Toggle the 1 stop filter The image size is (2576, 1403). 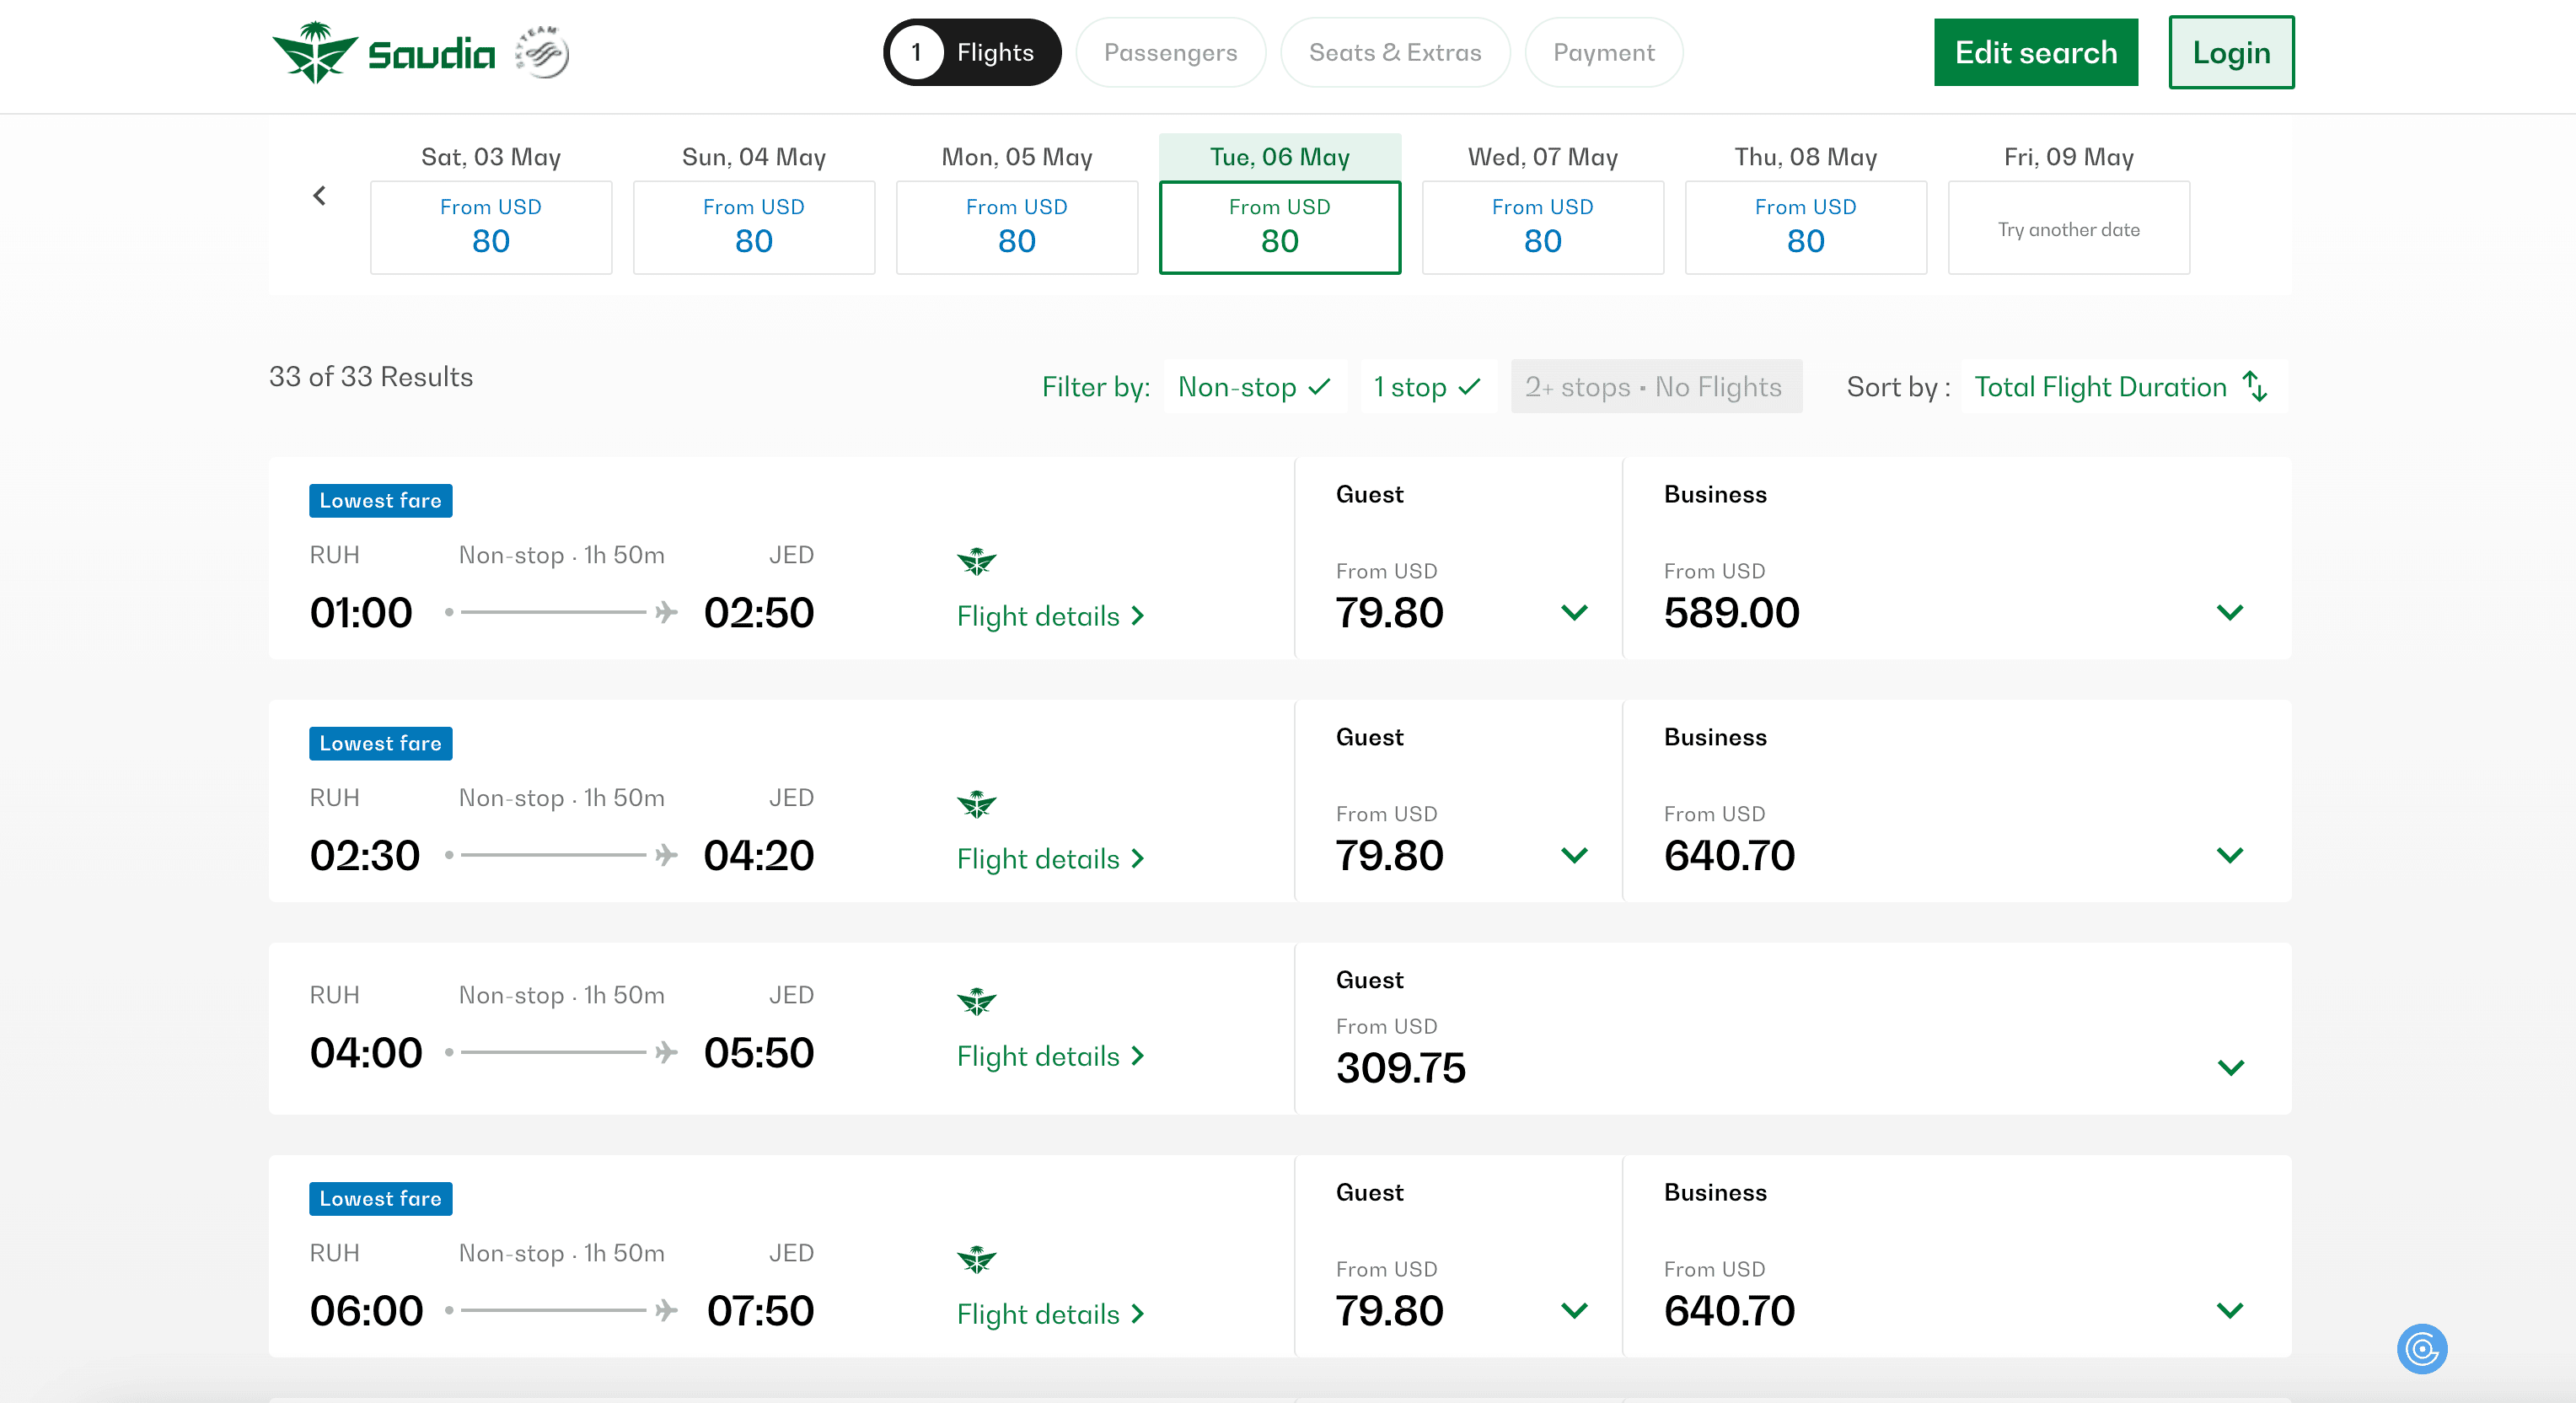pos(1427,387)
